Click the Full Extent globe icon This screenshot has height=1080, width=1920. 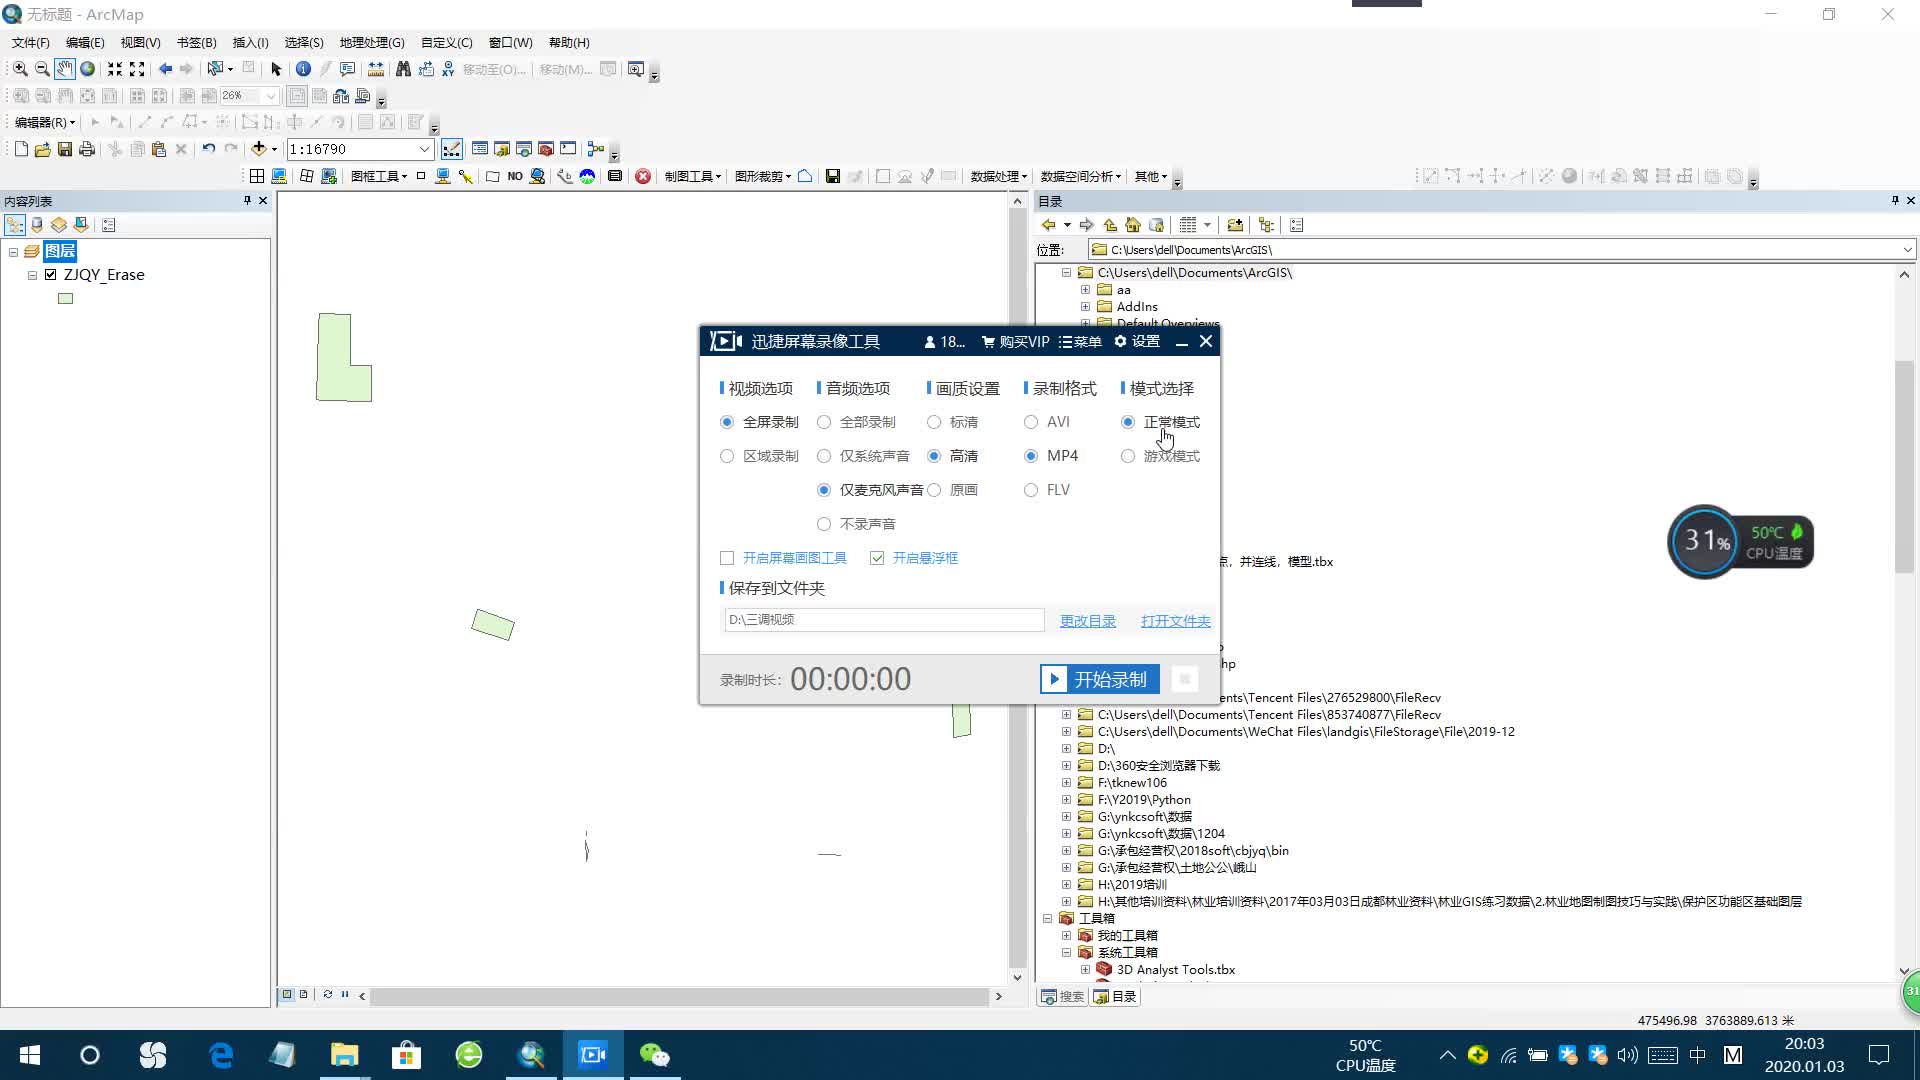tap(87, 69)
